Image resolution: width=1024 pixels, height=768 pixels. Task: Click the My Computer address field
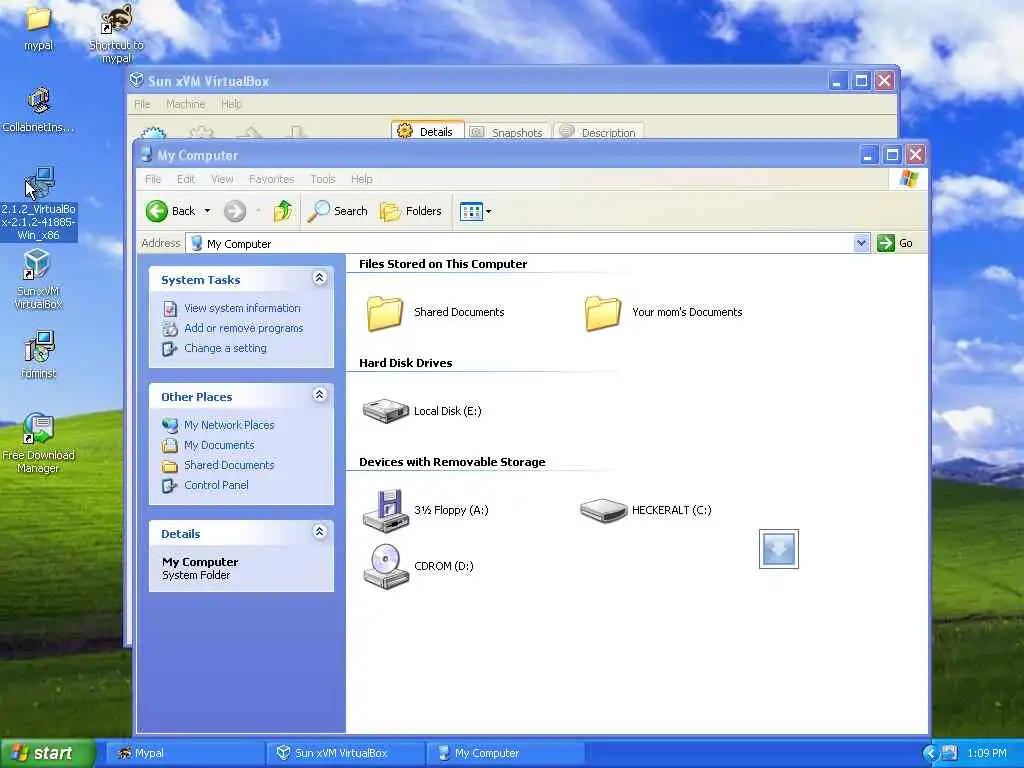point(520,244)
